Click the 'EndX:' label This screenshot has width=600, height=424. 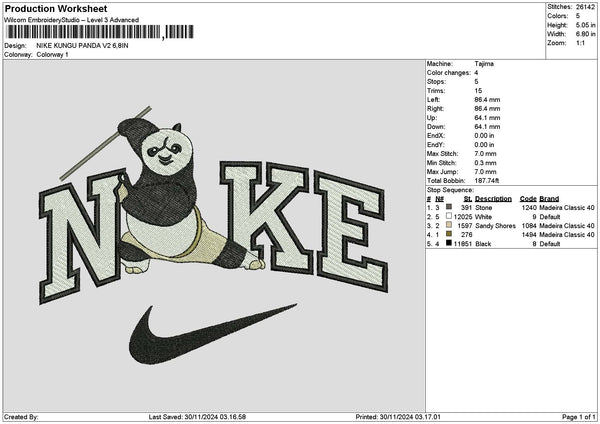[436, 136]
